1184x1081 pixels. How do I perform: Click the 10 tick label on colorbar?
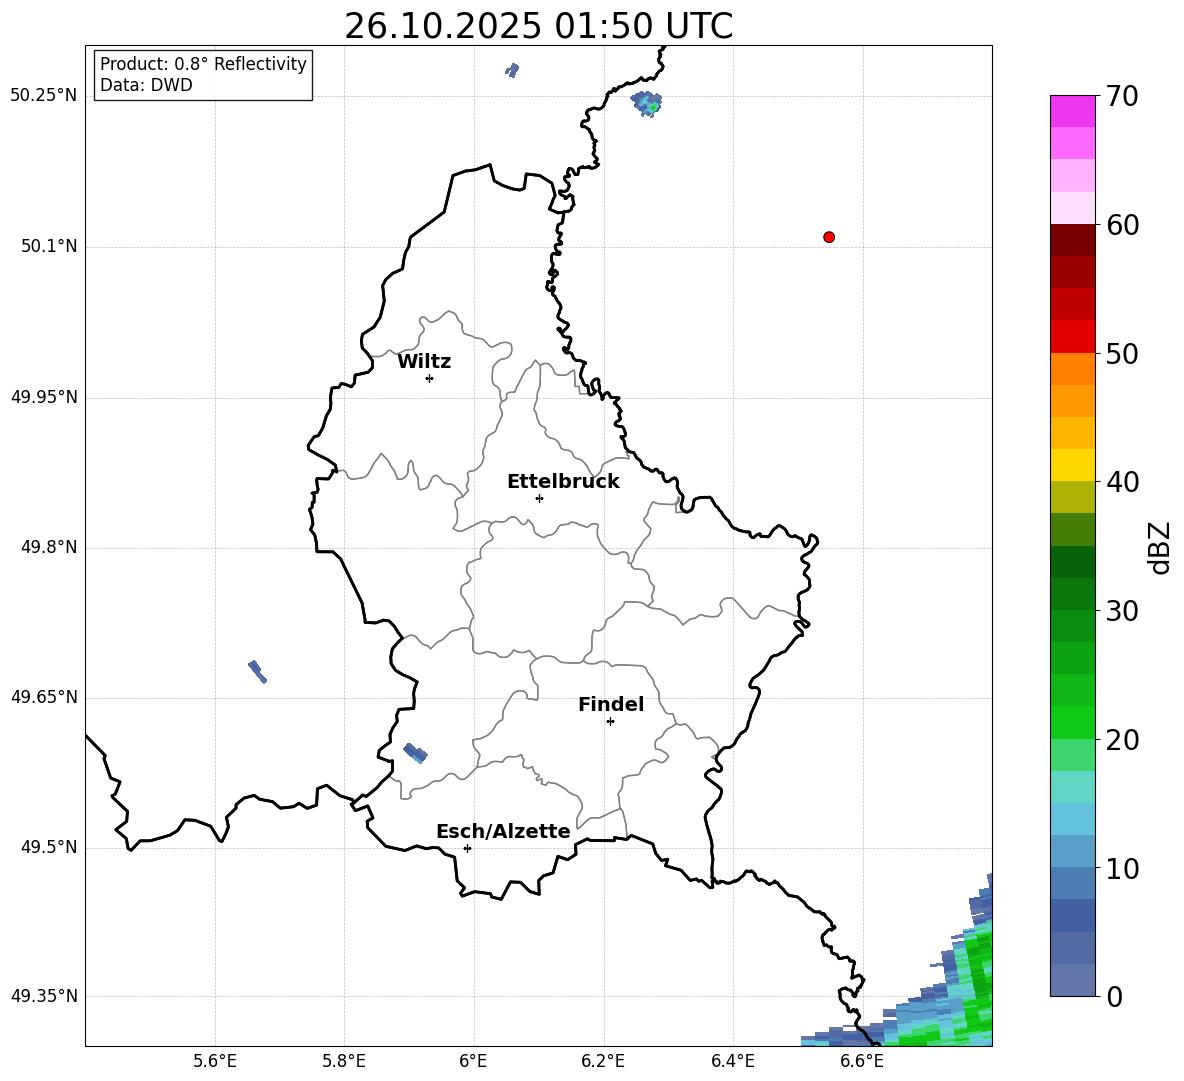point(1122,869)
